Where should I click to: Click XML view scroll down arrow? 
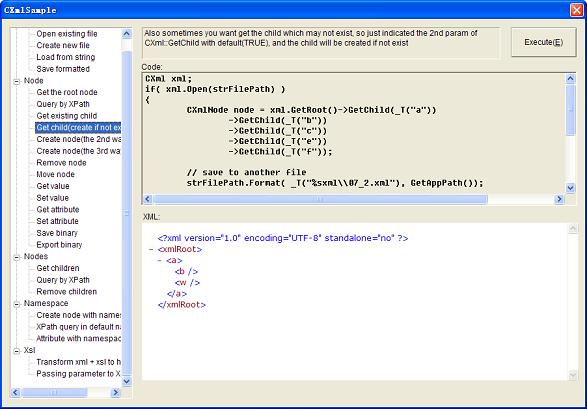click(572, 375)
